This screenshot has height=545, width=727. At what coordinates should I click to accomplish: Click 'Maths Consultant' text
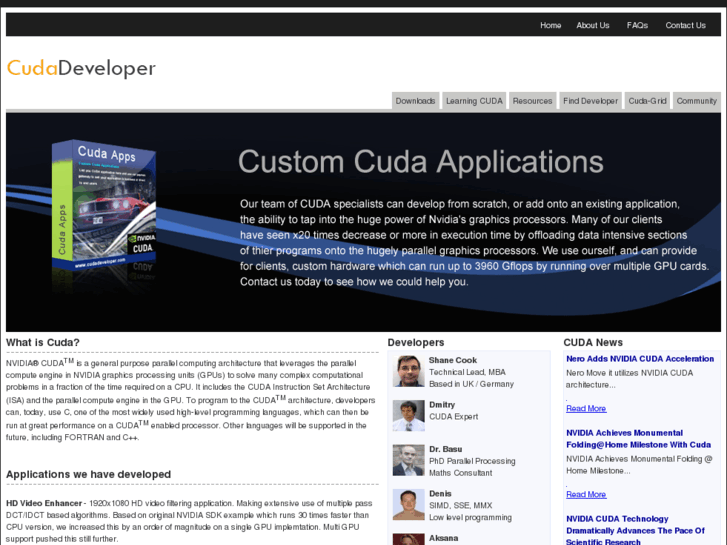[x=460, y=473]
